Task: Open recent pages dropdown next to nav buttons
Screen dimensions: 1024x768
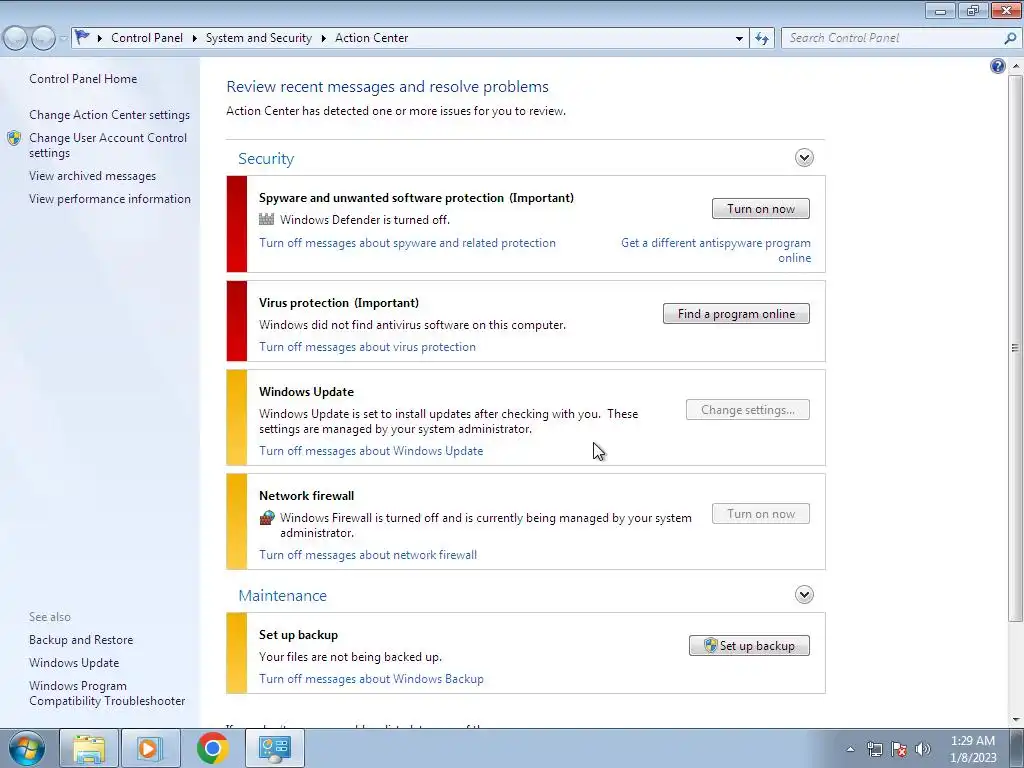Action: click(x=63, y=38)
